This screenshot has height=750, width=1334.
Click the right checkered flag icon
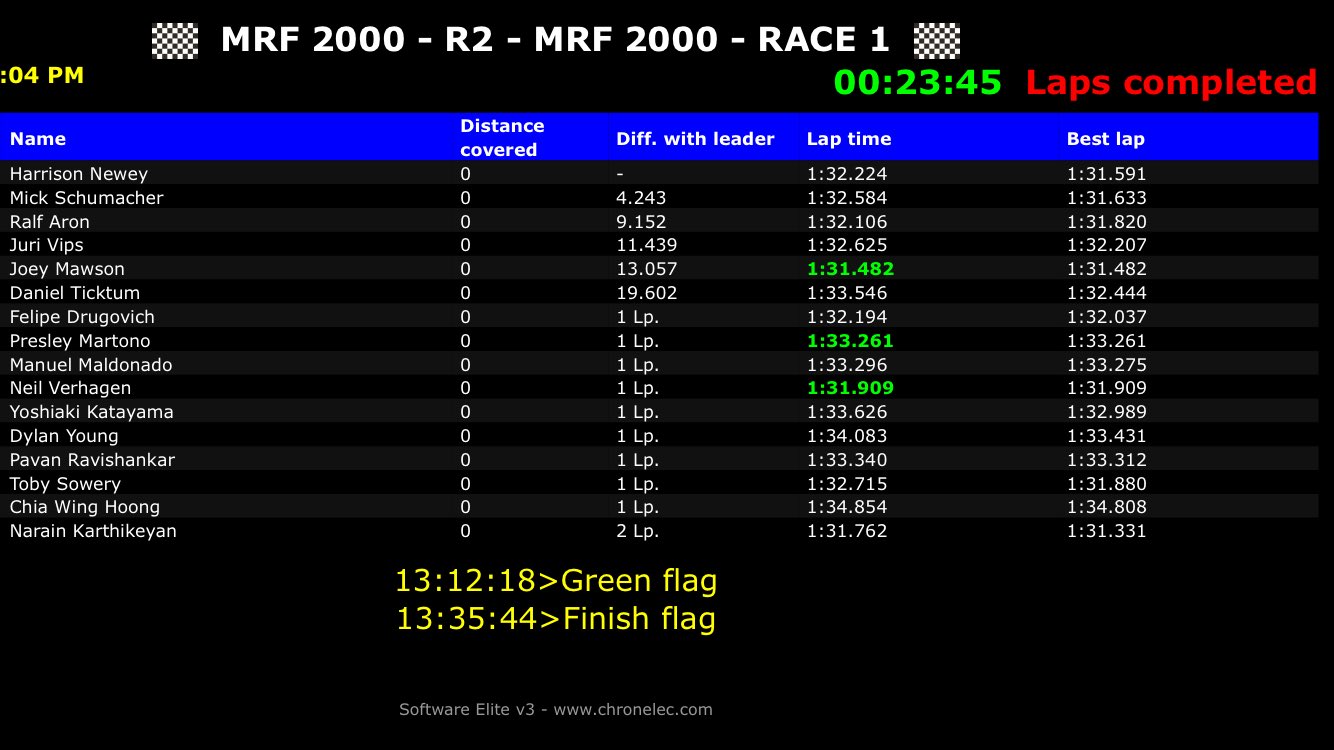click(x=937, y=41)
